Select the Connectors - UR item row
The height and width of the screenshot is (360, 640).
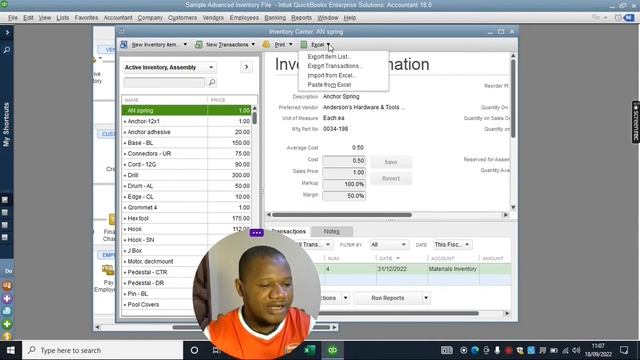[187, 153]
